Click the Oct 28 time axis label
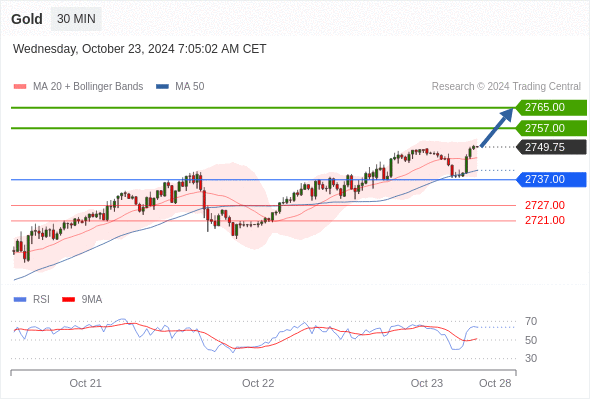 (x=495, y=383)
